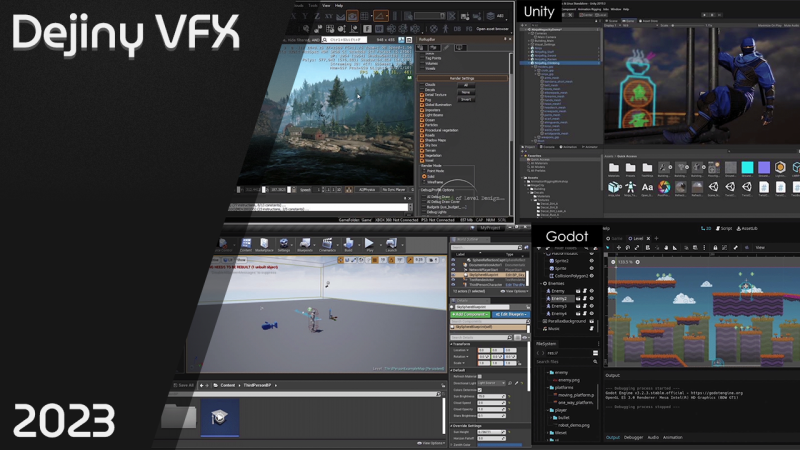Open the View menu in Godot viewport toolbar
The height and width of the screenshot is (450, 800).
pos(760,247)
